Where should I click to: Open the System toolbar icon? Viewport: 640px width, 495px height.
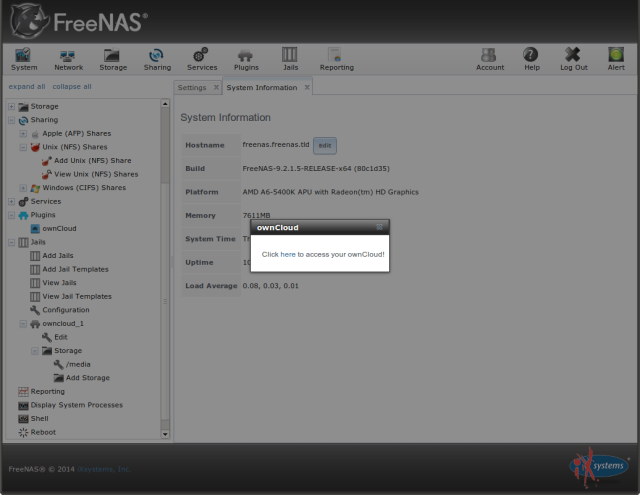23,55
